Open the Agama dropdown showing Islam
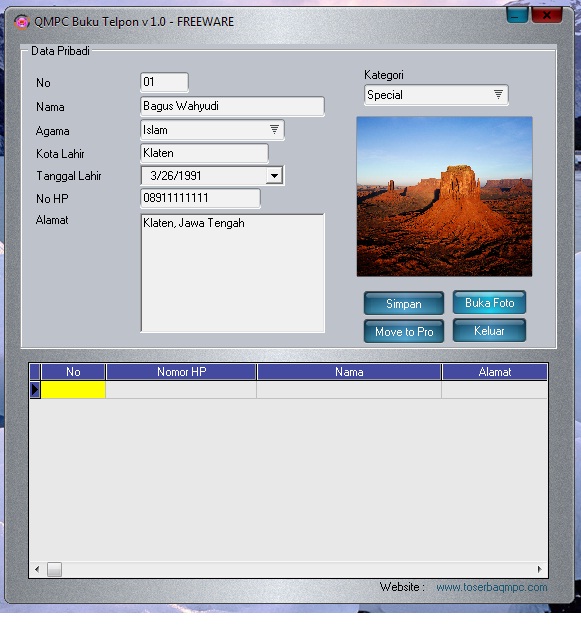 [x=212, y=130]
